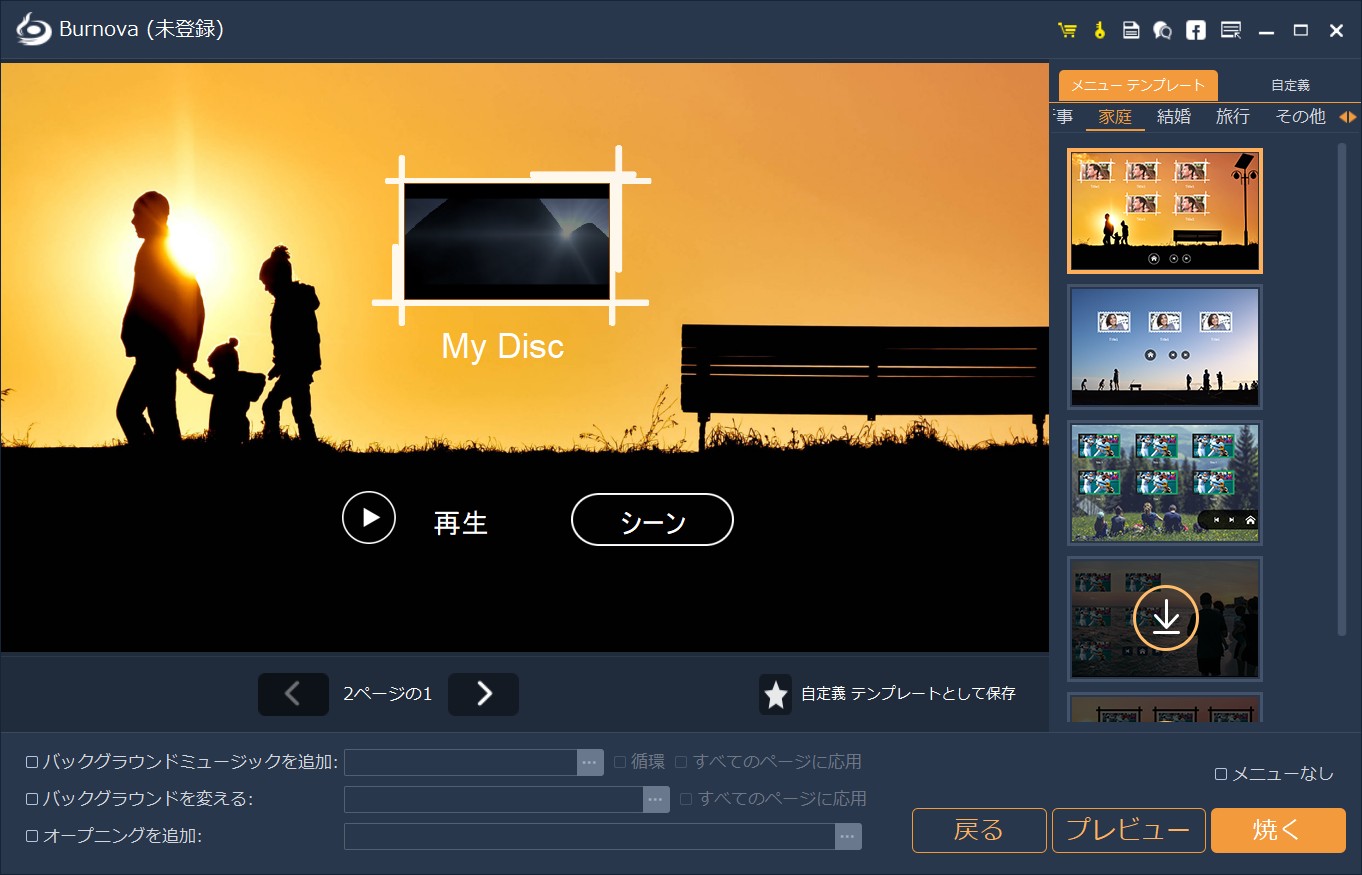Viewport: 1362px width, 875px height.
Task: Open the preferences/file icon in the title bar
Action: click(x=1131, y=29)
